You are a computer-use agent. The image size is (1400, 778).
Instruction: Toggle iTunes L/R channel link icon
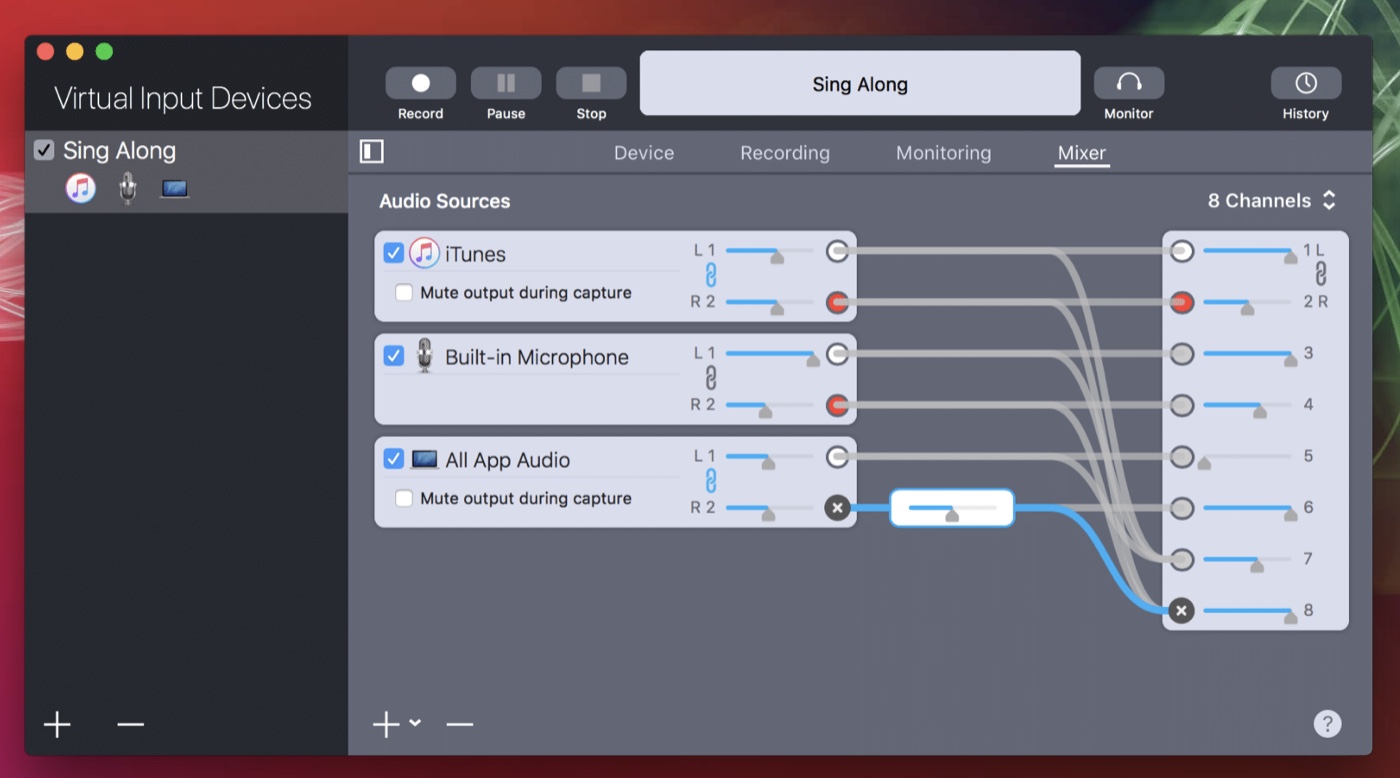[711, 276]
